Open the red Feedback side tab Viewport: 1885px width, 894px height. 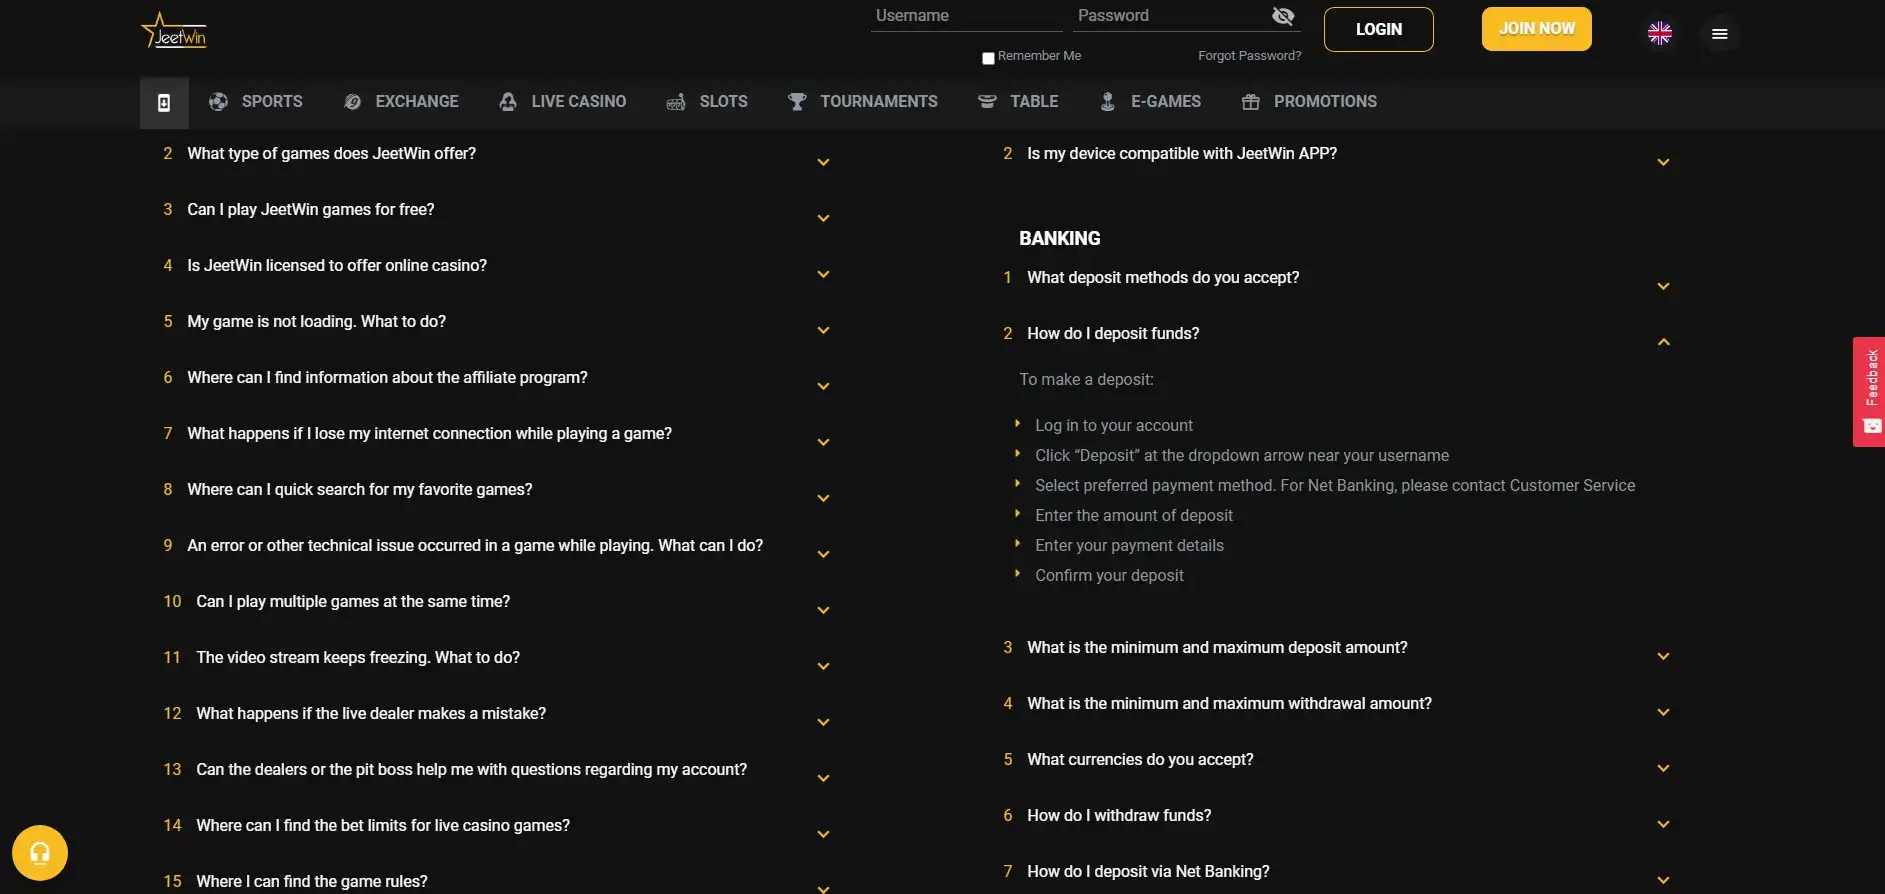[1869, 391]
